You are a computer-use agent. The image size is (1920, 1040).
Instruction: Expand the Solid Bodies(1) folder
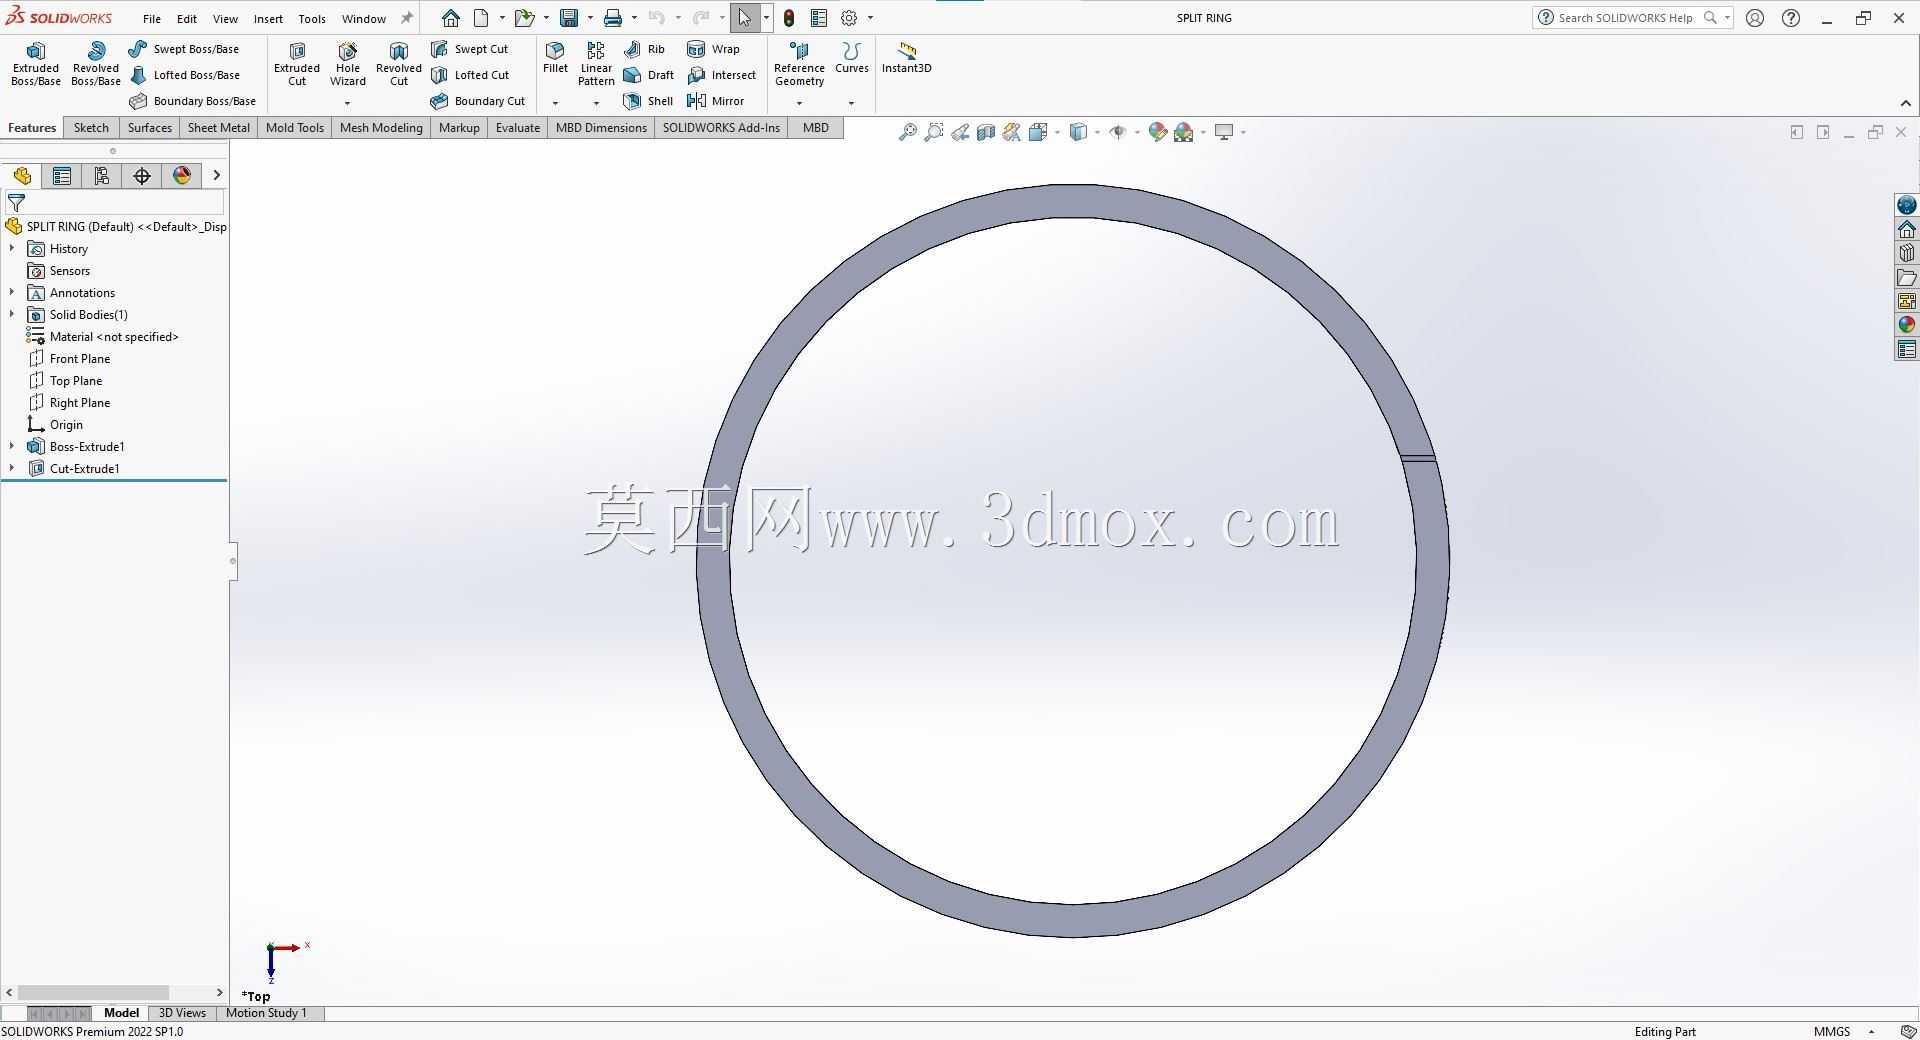click(12, 314)
